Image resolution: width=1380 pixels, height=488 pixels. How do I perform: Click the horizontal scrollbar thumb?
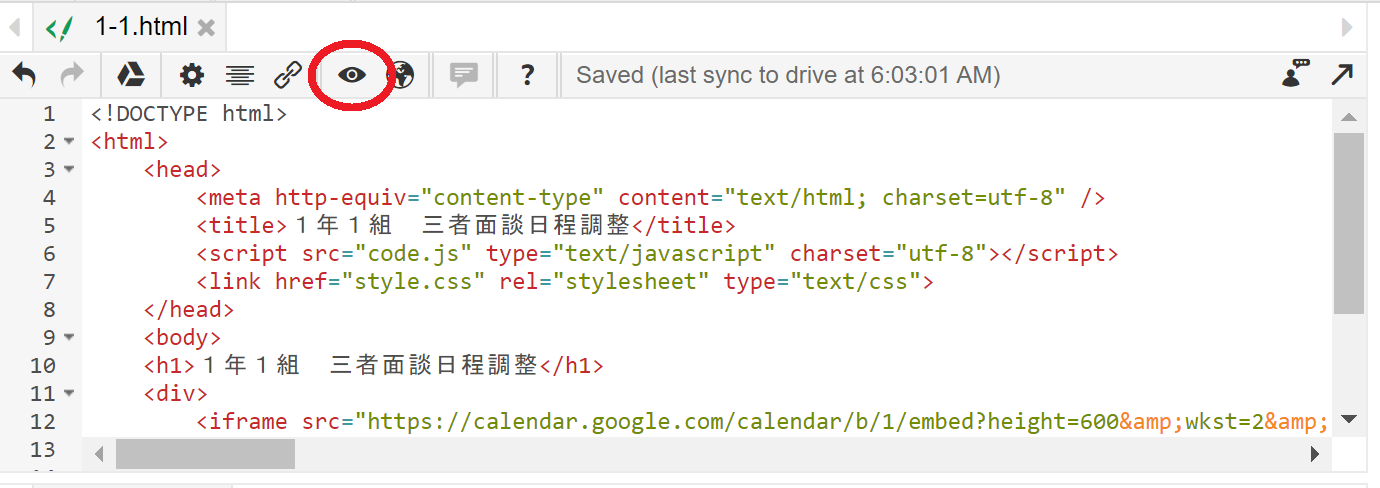[x=205, y=454]
